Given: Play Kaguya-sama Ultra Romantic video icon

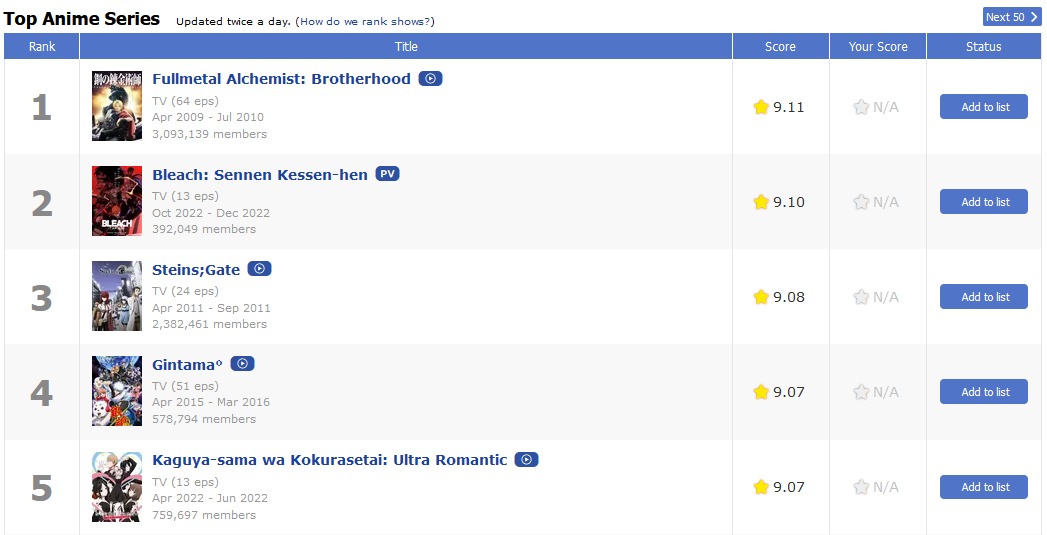Looking at the screenshot, I should point(526,460).
